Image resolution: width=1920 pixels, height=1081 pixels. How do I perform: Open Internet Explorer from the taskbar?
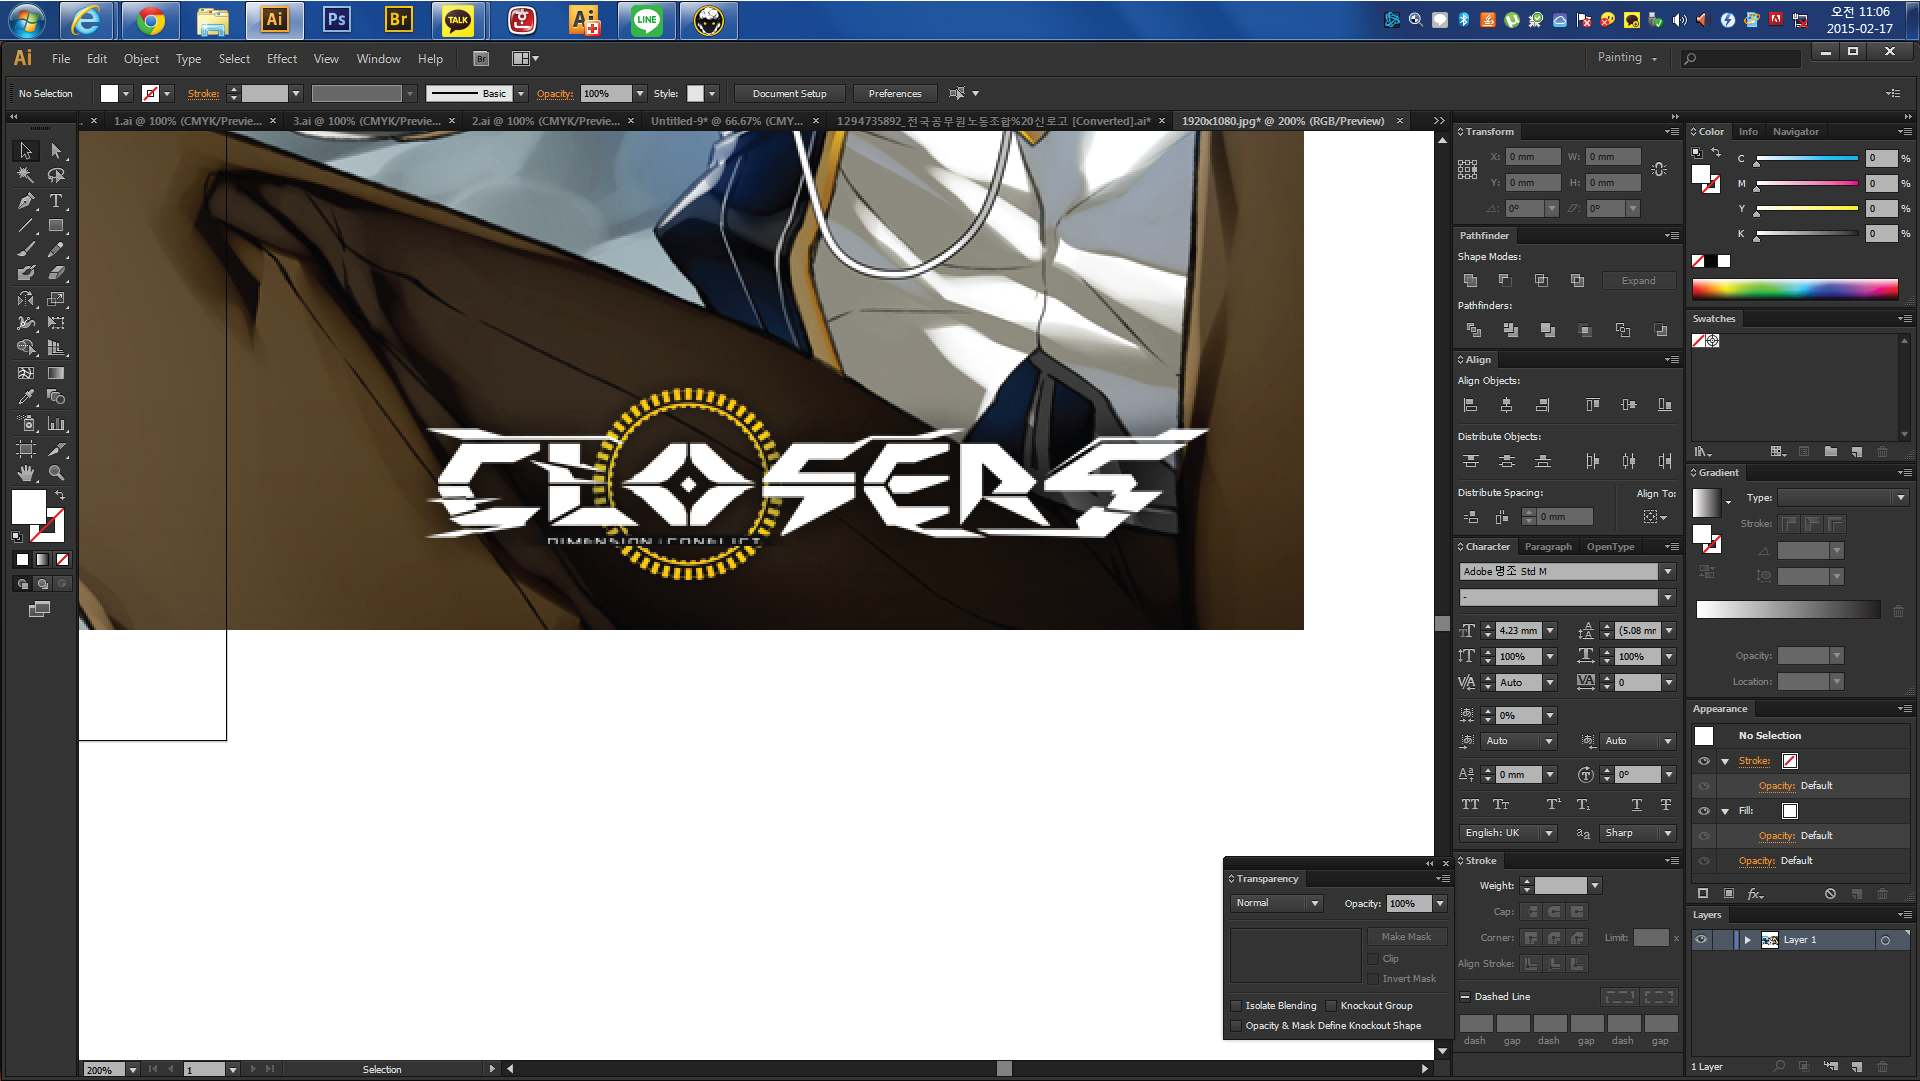click(x=87, y=20)
